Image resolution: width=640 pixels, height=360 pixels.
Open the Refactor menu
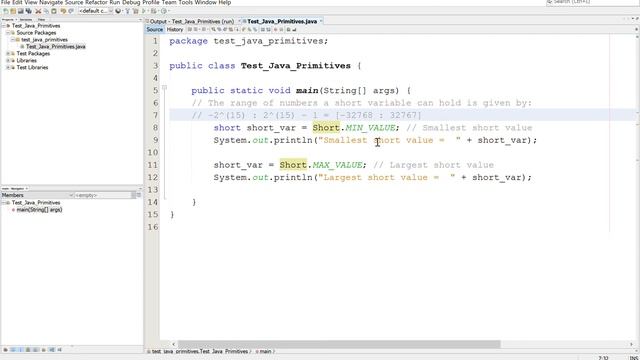96,2
